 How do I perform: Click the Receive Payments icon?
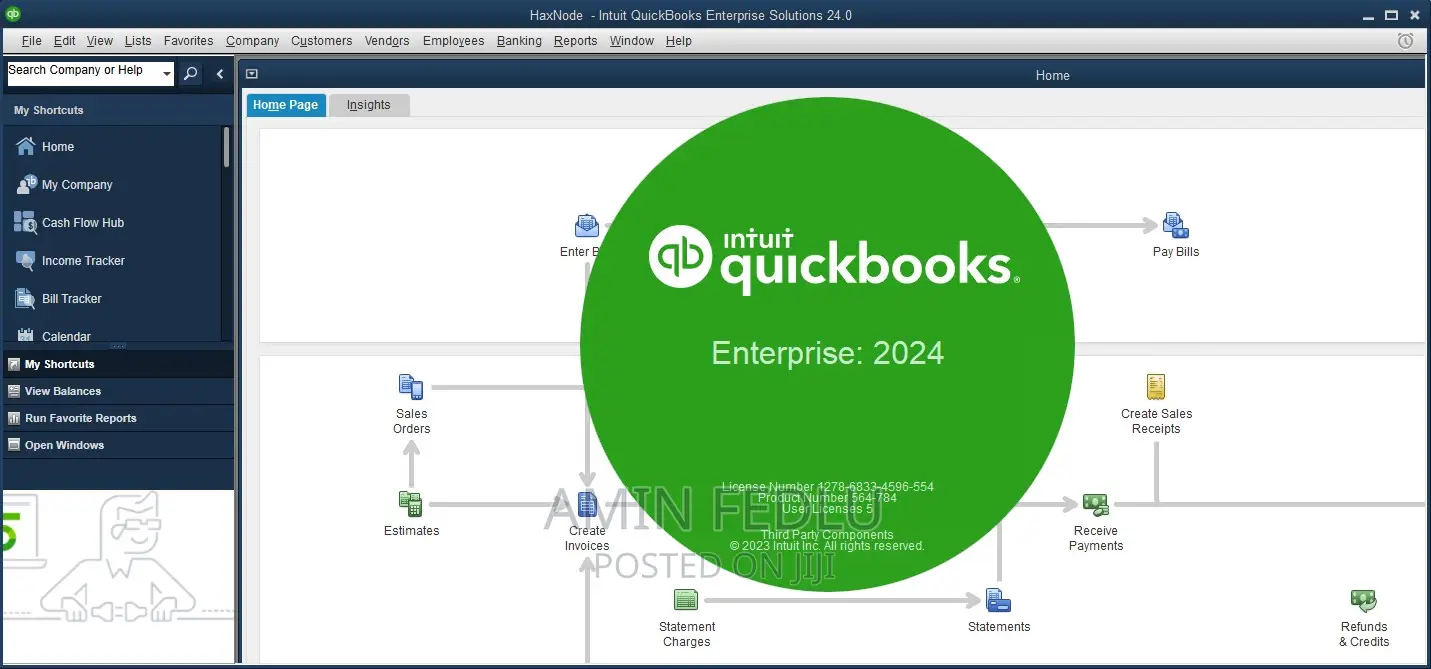(x=1095, y=505)
